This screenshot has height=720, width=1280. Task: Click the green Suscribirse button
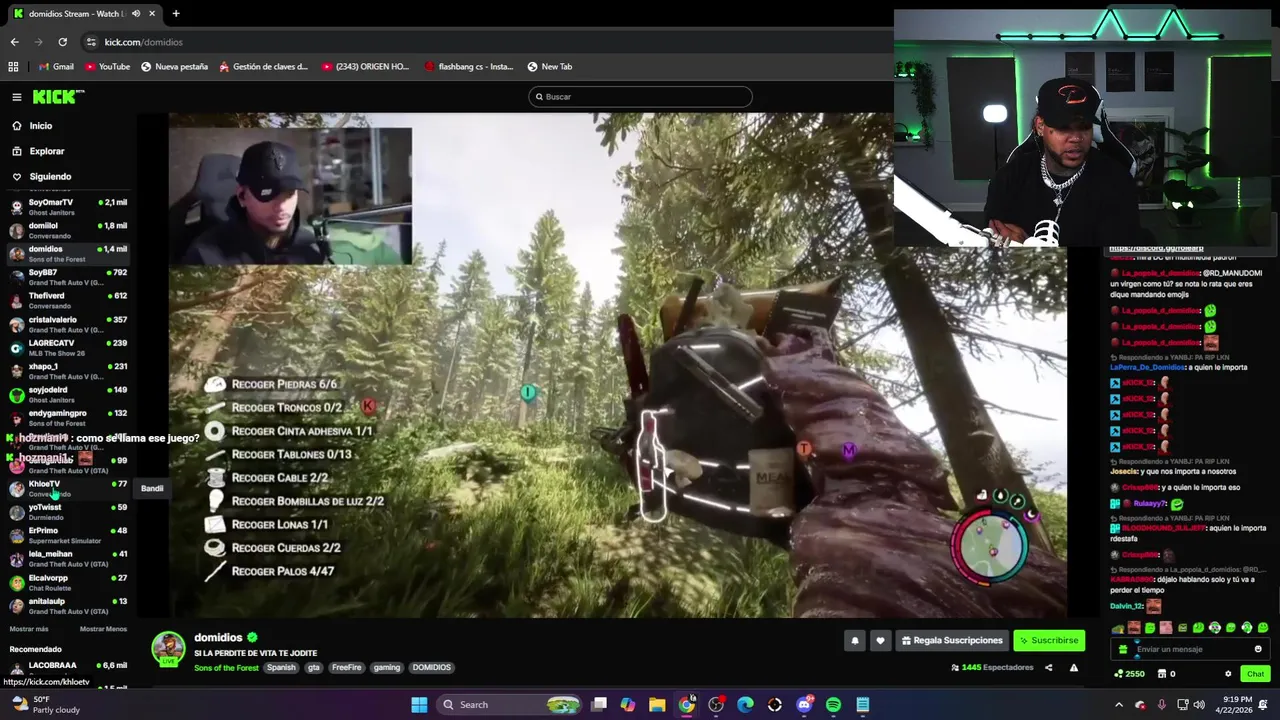coord(1049,641)
